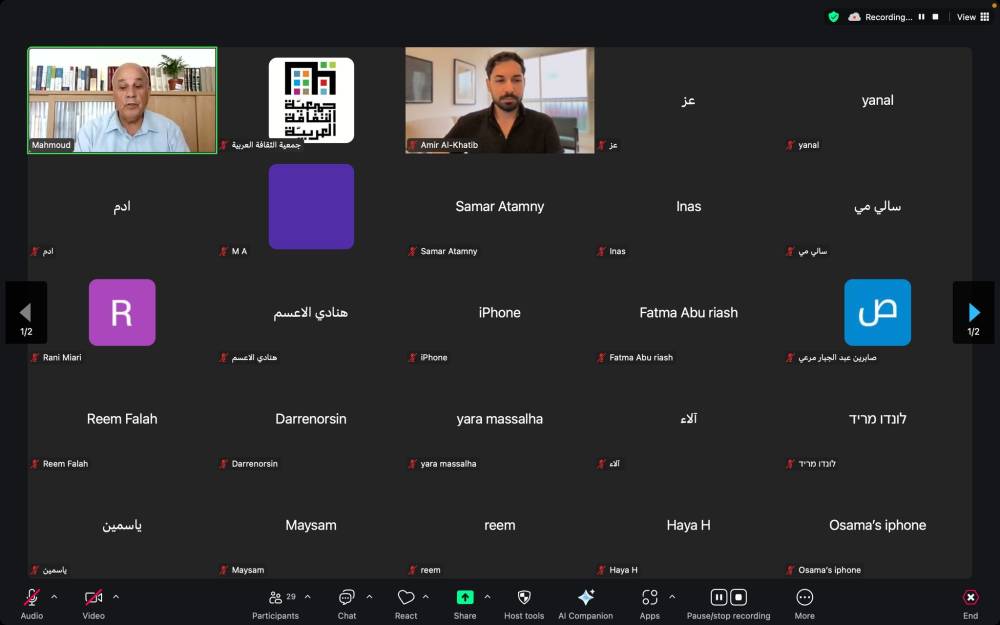Expand the Audio options chevron
Image resolution: width=1000 pixels, height=625 pixels.
click(54, 597)
